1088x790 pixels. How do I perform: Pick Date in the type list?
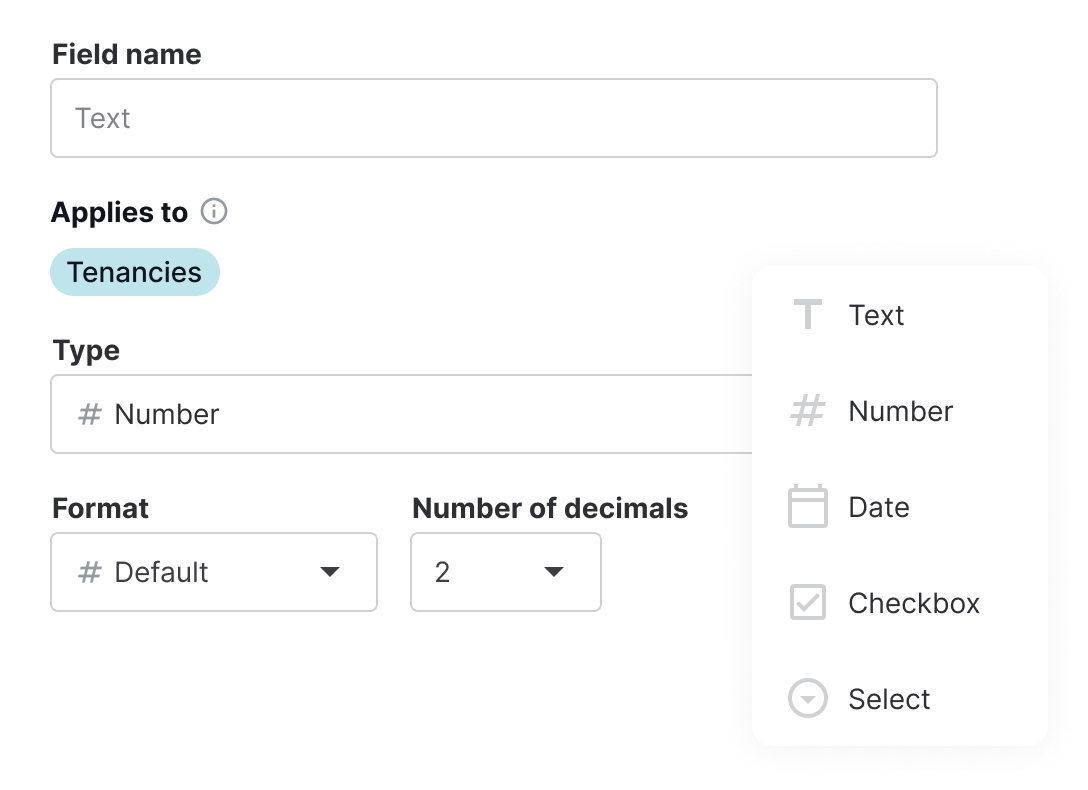[x=878, y=507]
